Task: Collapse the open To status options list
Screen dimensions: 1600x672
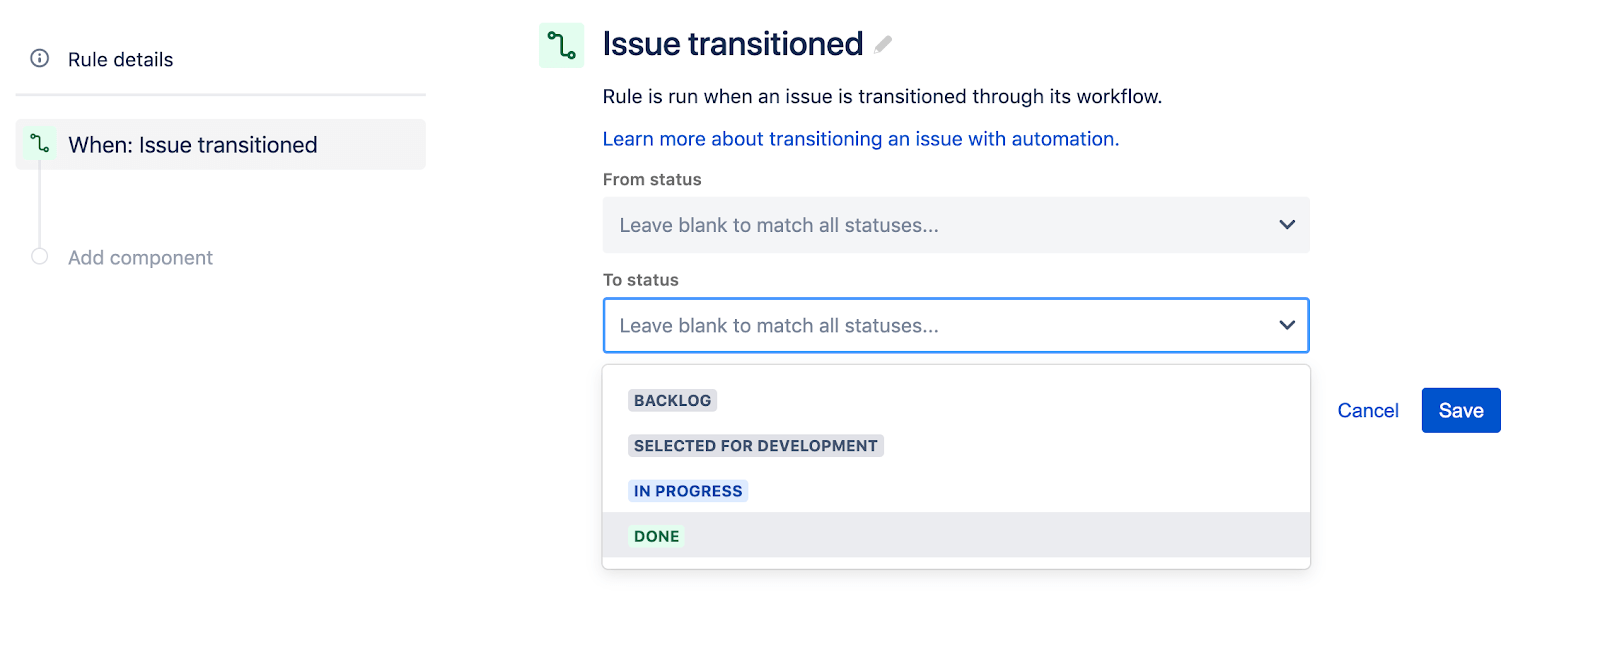Action: [1287, 325]
